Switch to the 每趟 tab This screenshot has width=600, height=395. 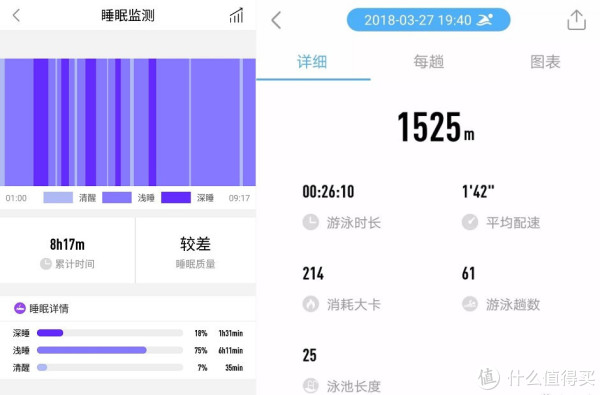(x=429, y=62)
